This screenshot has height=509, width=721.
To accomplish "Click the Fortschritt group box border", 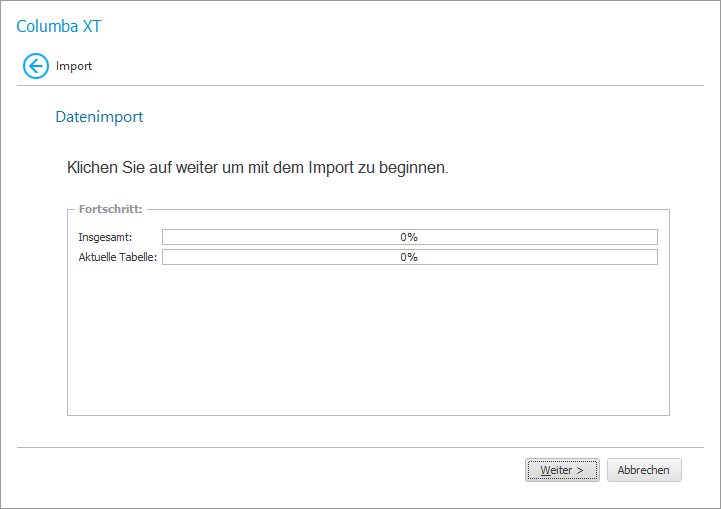I will coord(67,320).
